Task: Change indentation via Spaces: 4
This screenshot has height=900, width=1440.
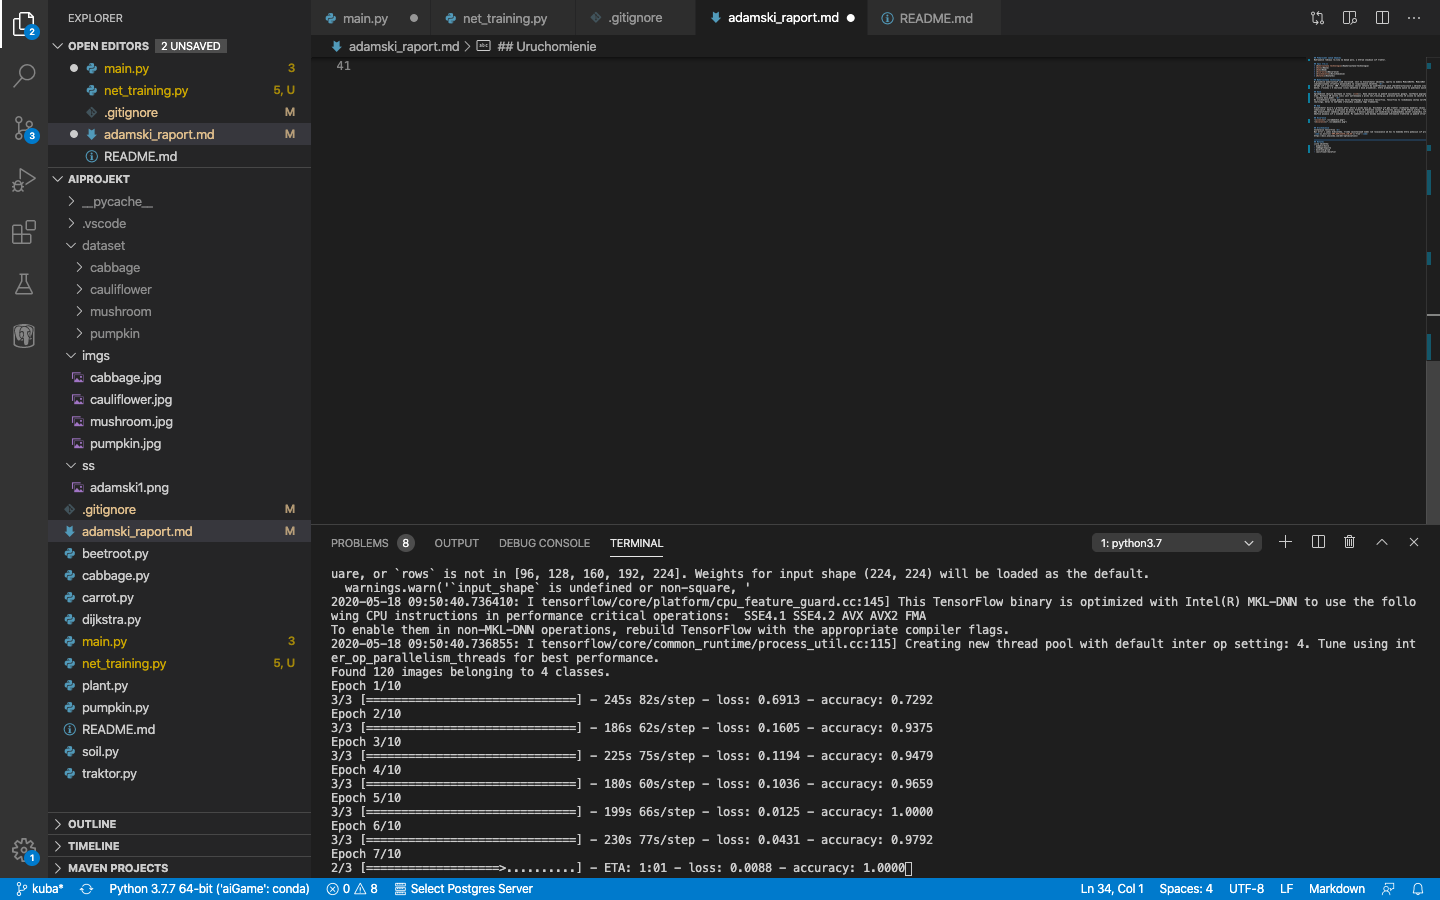Action: pos(1186,889)
